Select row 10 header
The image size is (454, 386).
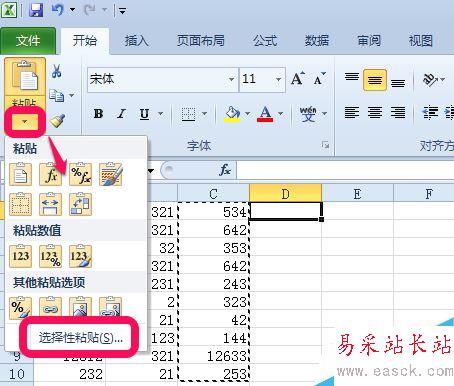(x=17, y=374)
